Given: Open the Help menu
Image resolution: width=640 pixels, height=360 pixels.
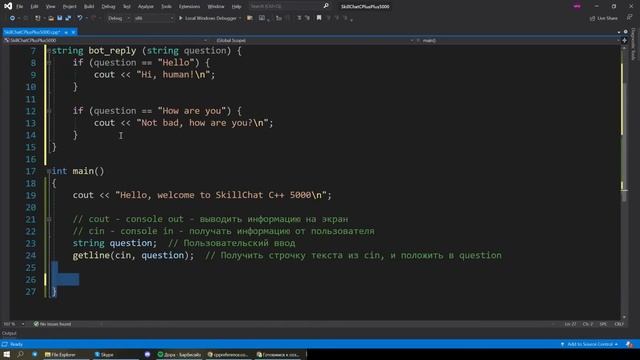Looking at the screenshot, I should [x=236, y=7].
